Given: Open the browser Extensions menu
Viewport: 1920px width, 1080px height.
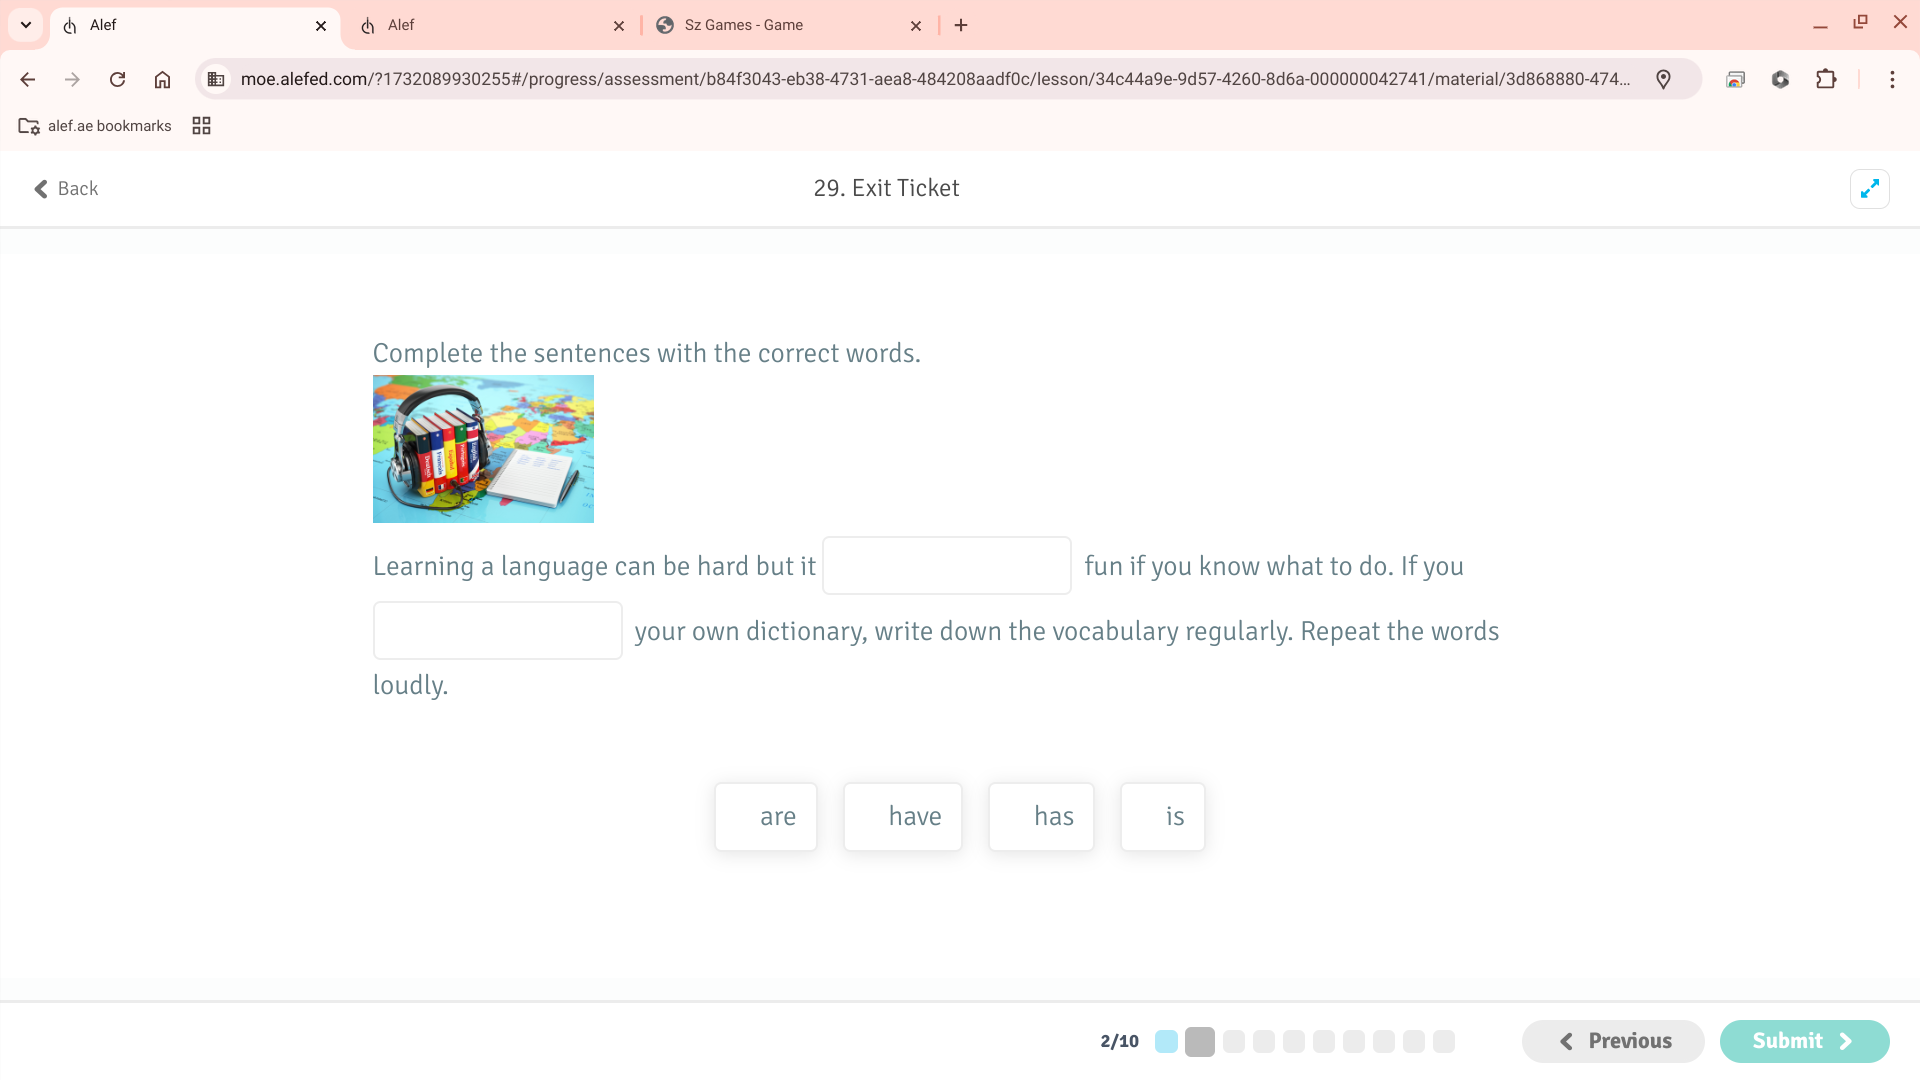Looking at the screenshot, I should [1826, 79].
